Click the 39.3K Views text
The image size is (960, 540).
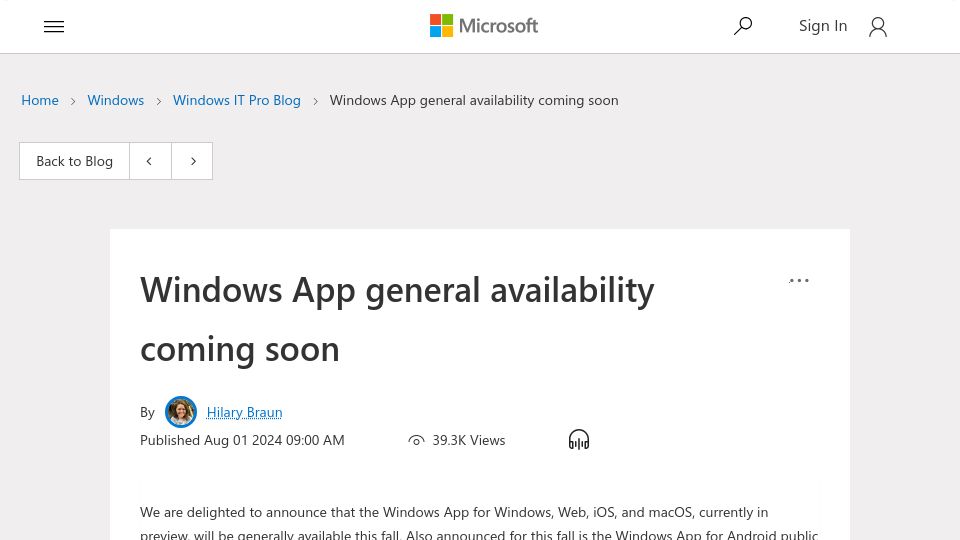pos(468,440)
